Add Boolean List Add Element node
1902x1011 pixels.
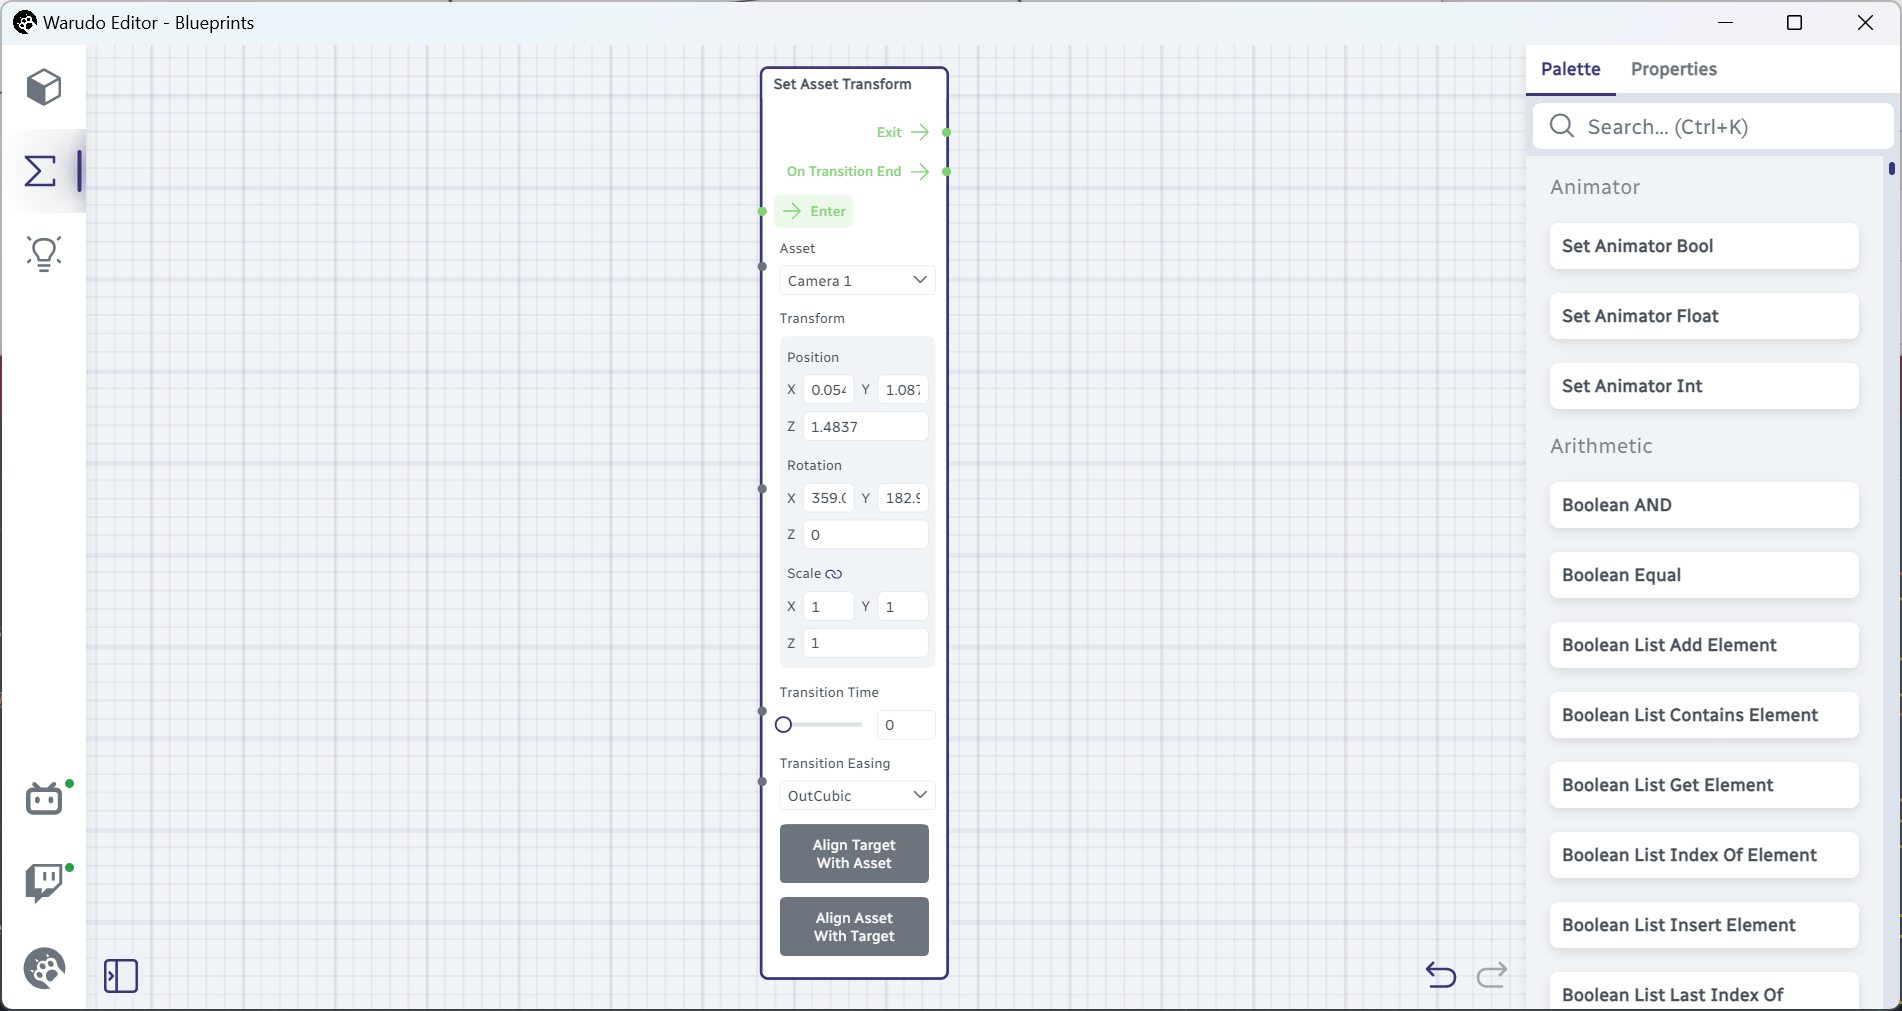coord(1704,645)
